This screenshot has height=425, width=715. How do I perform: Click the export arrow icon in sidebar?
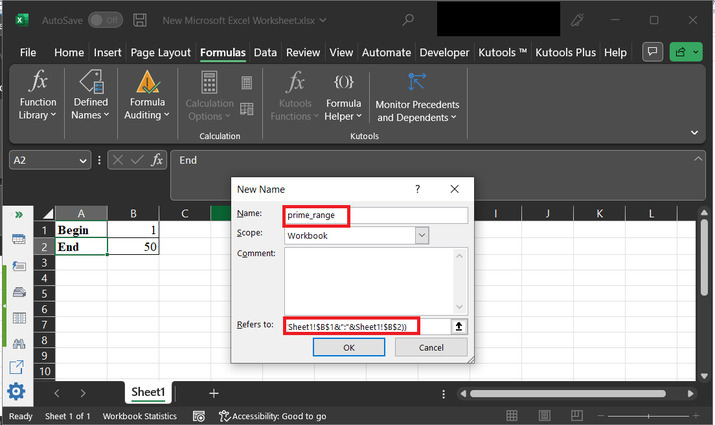tap(17, 367)
